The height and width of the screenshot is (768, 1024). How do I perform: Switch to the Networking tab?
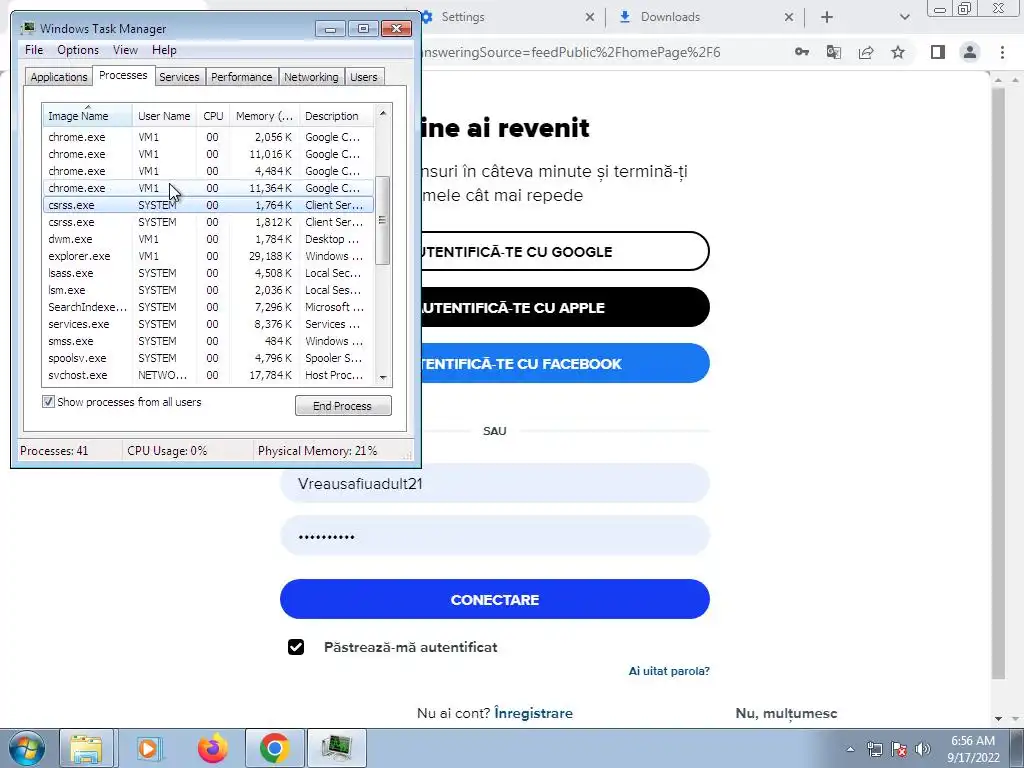311,76
